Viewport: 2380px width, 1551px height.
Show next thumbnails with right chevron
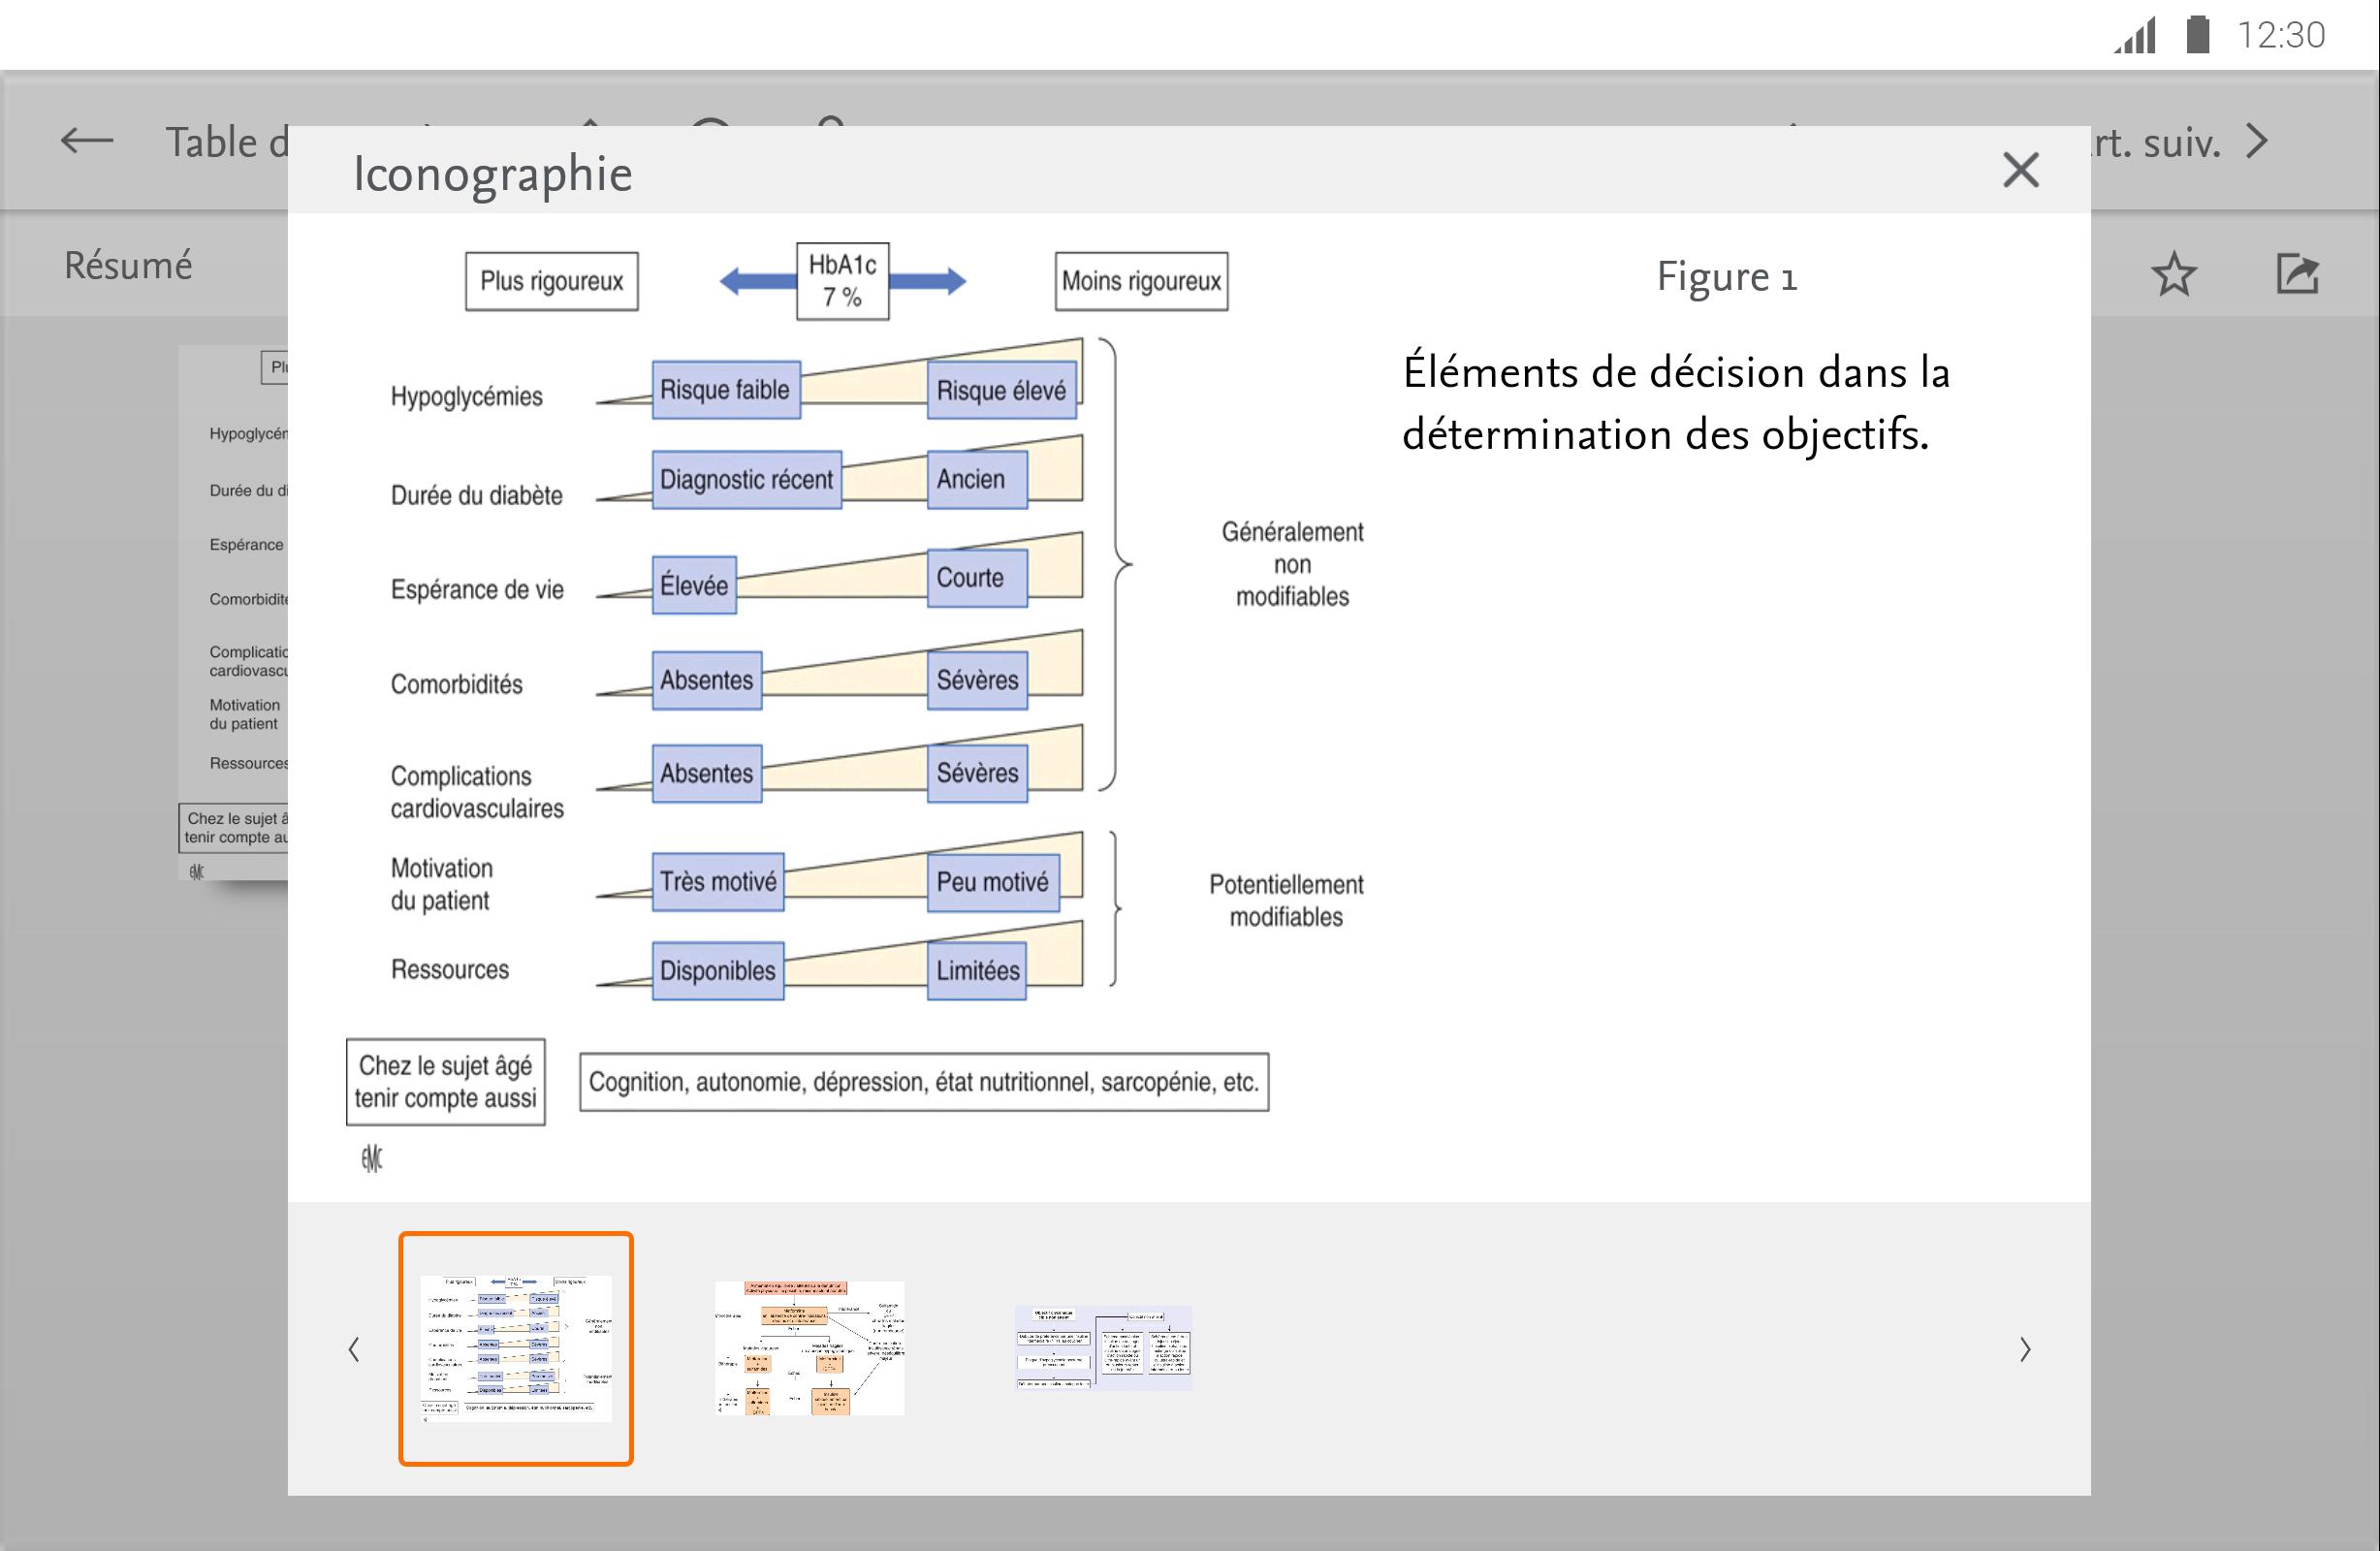[x=2024, y=1349]
